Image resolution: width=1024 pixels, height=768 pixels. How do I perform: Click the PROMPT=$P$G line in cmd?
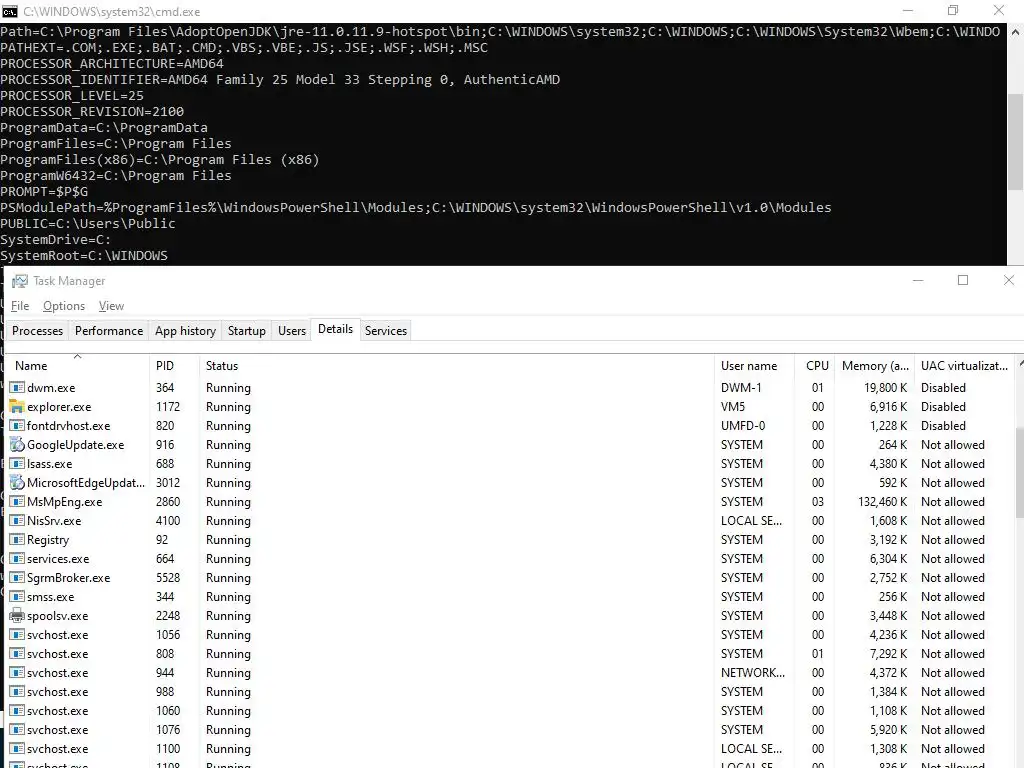point(44,191)
